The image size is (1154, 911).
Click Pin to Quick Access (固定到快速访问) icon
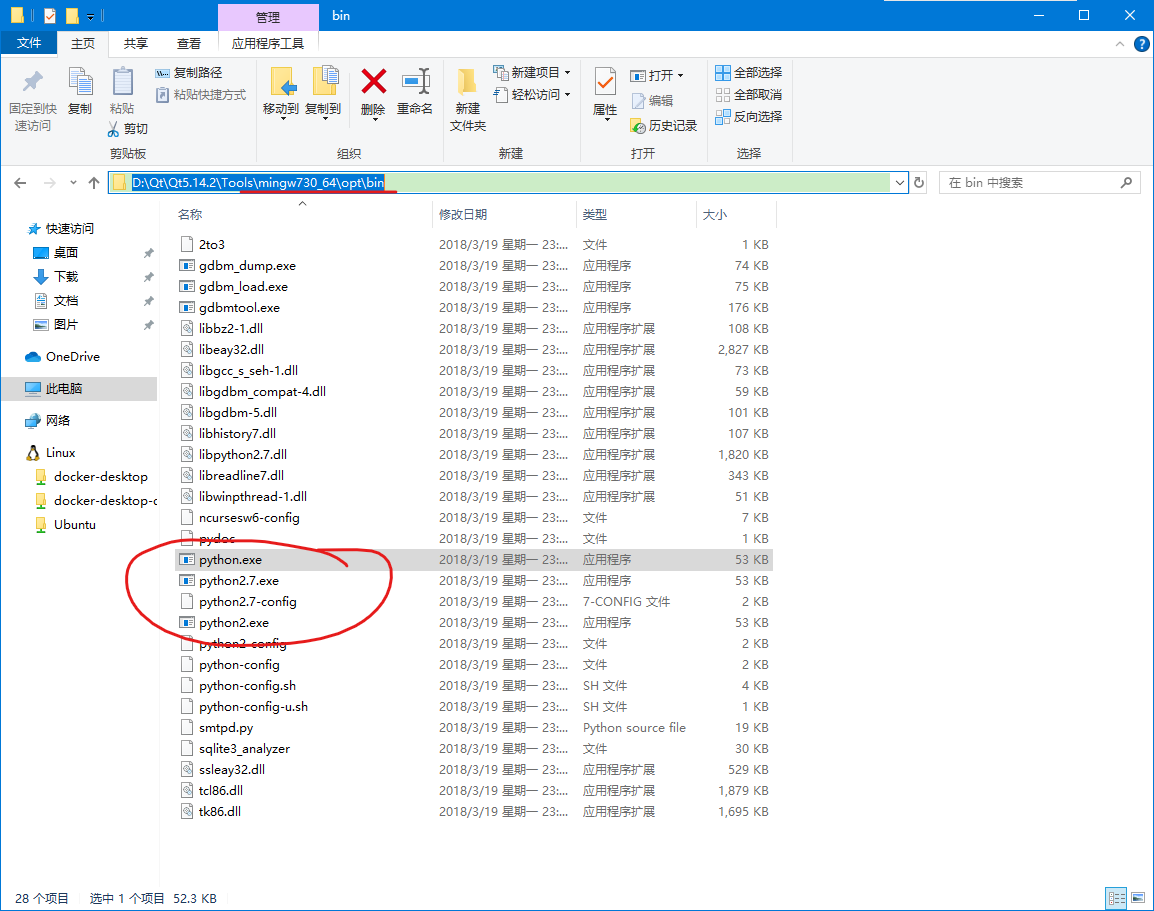33,82
